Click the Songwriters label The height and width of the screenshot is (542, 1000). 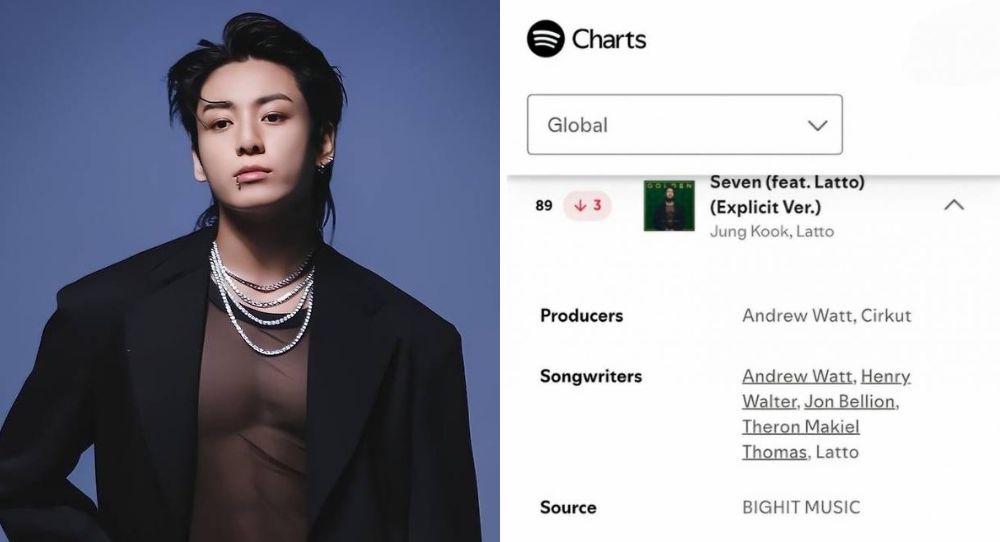coord(591,376)
